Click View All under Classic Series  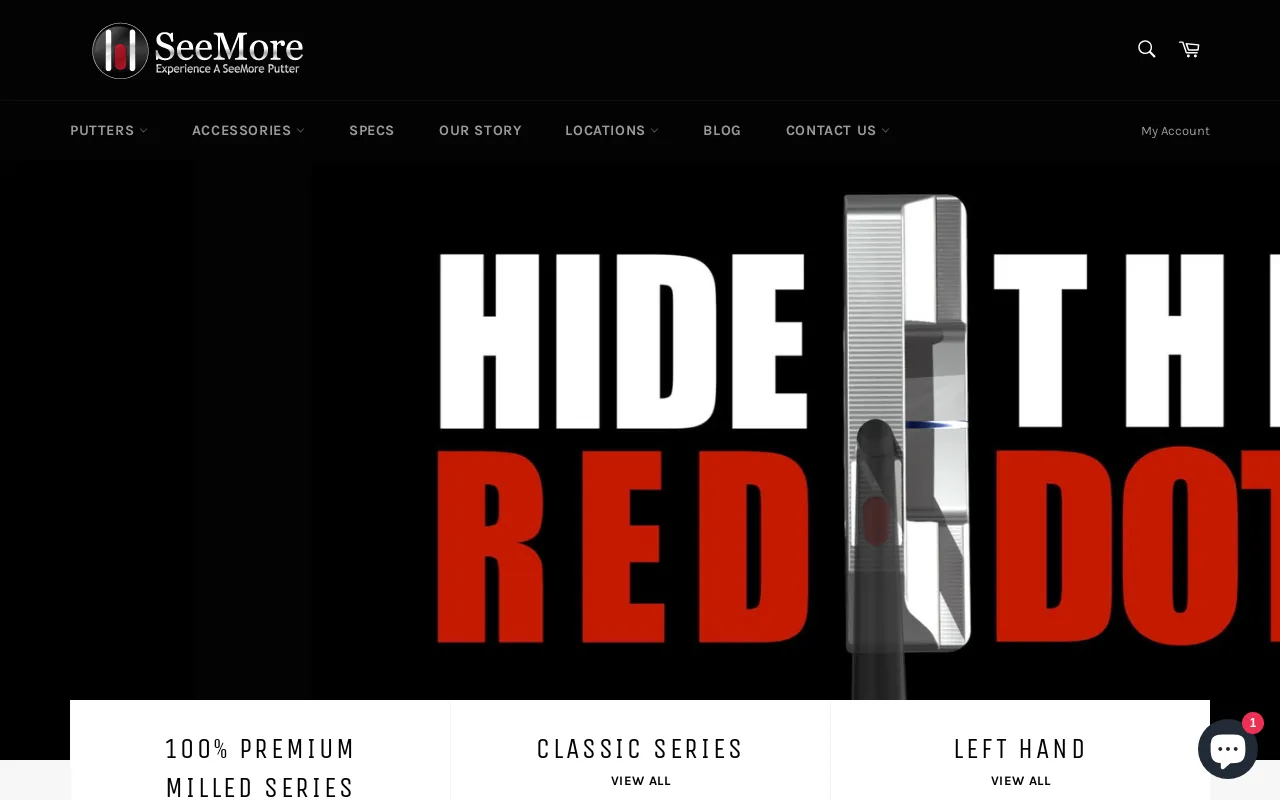pos(641,781)
